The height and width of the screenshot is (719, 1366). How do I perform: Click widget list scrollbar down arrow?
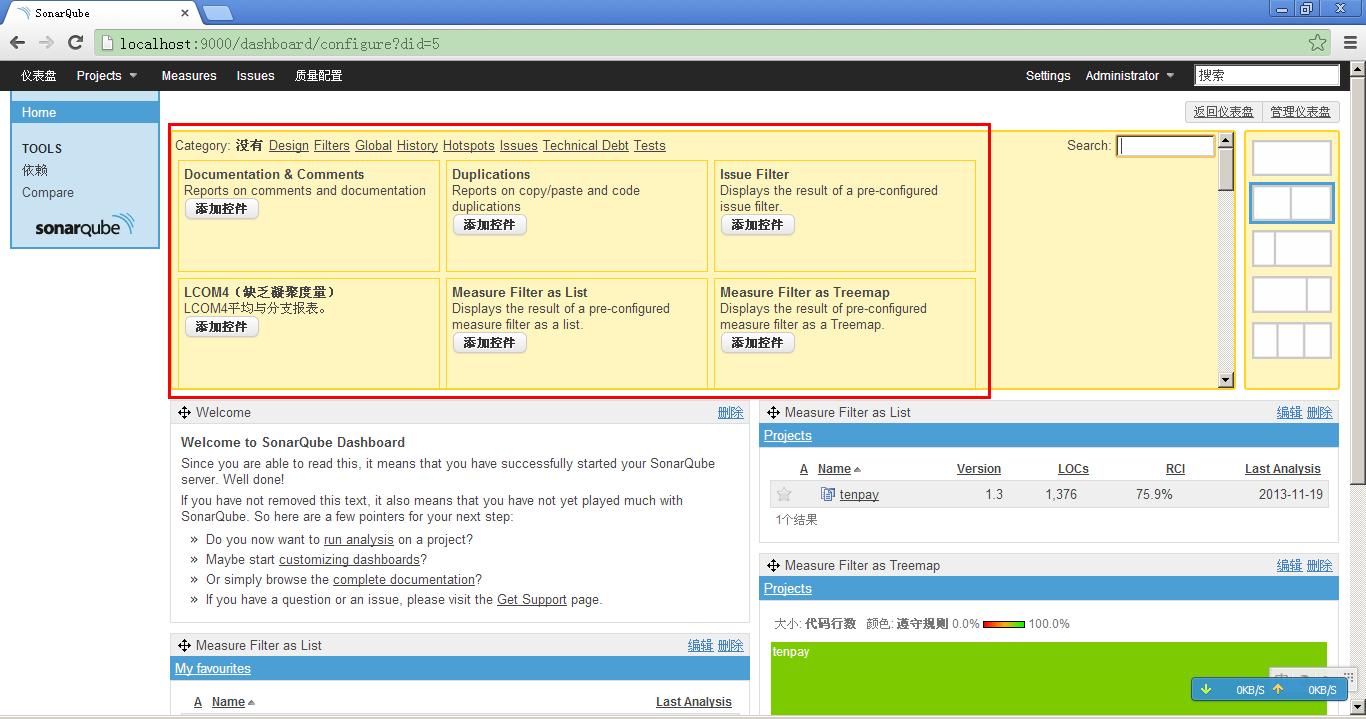(x=1226, y=379)
